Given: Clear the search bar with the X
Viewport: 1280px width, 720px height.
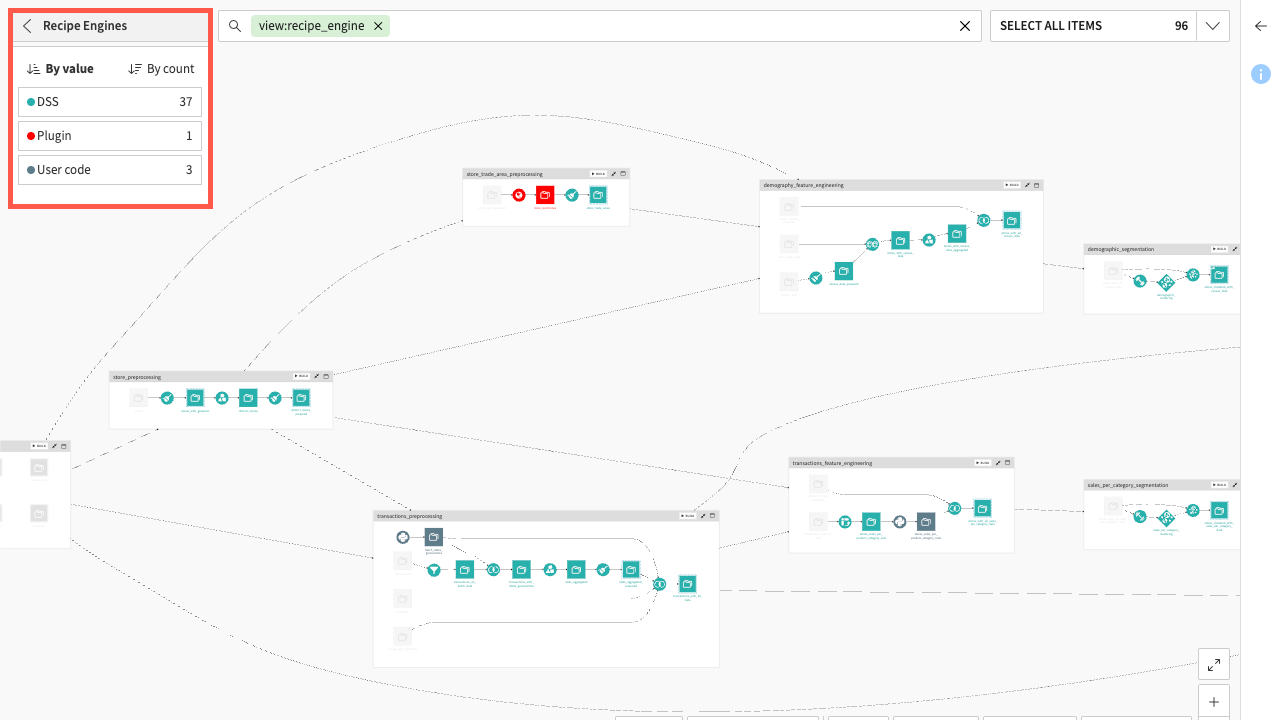Looking at the screenshot, I should click(965, 26).
